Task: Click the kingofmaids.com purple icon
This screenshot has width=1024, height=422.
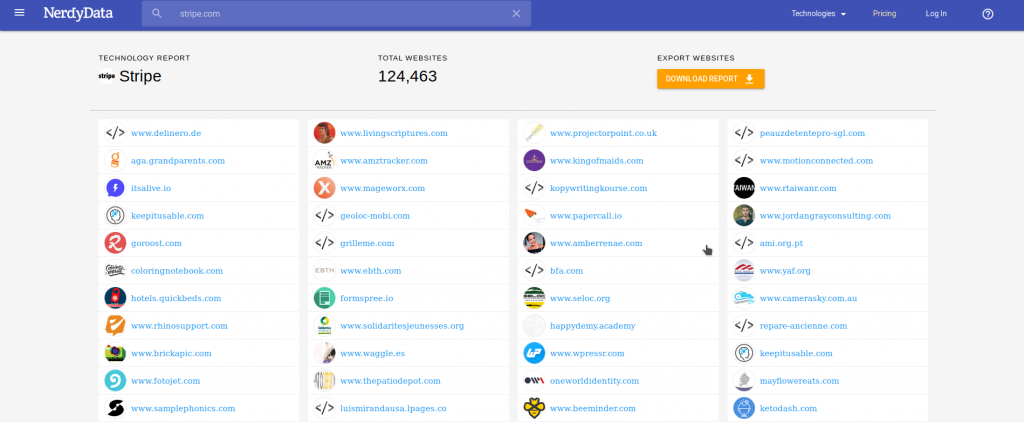Action: [x=534, y=160]
